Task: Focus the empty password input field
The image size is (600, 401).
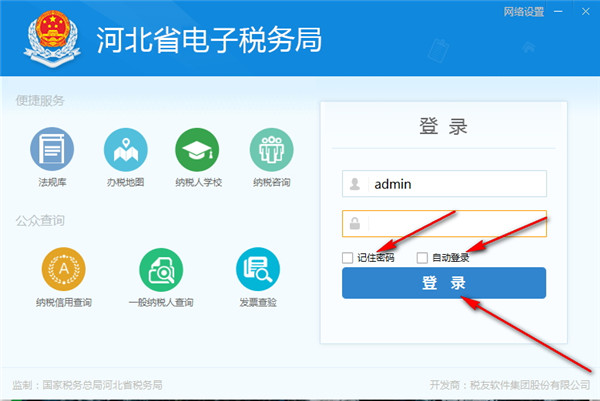Action: (x=444, y=223)
